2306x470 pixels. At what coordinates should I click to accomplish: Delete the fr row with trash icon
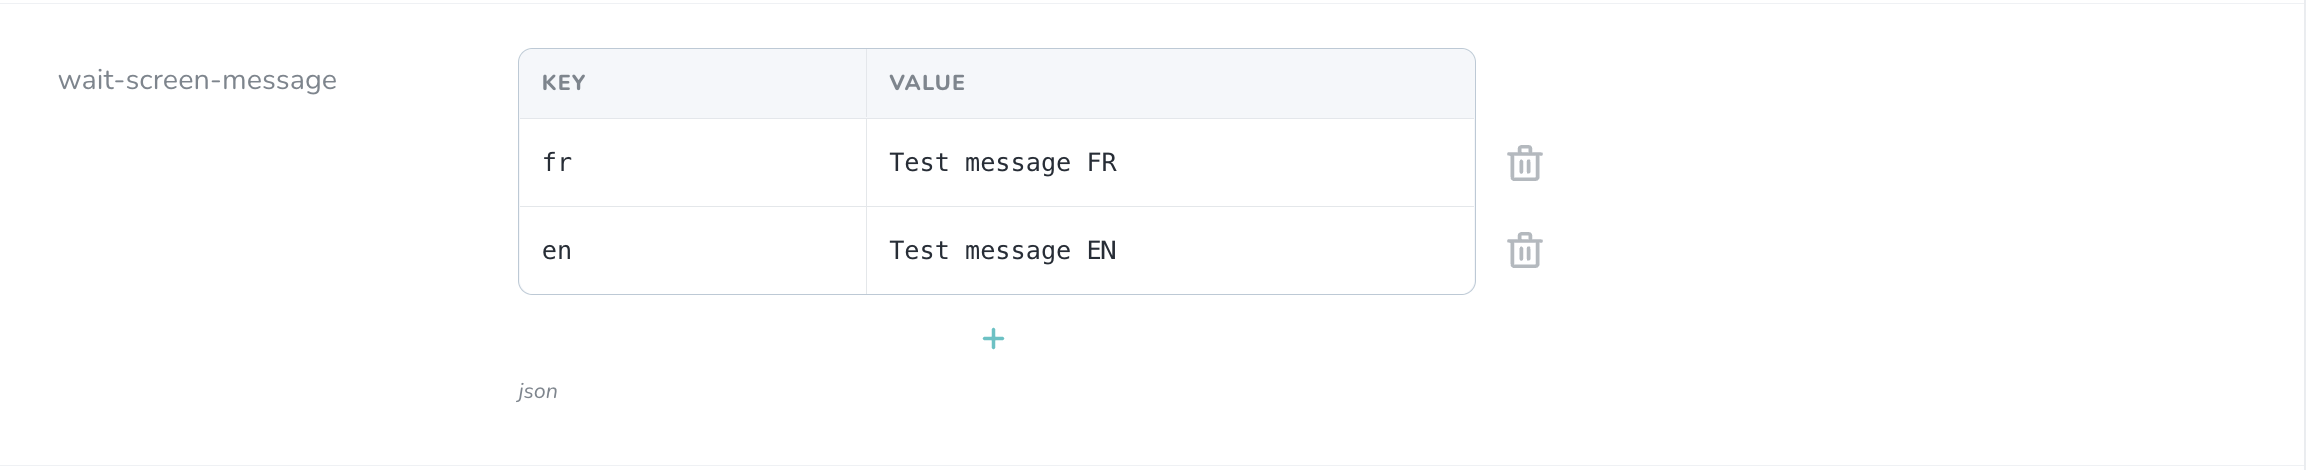[x=1524, y=163]
